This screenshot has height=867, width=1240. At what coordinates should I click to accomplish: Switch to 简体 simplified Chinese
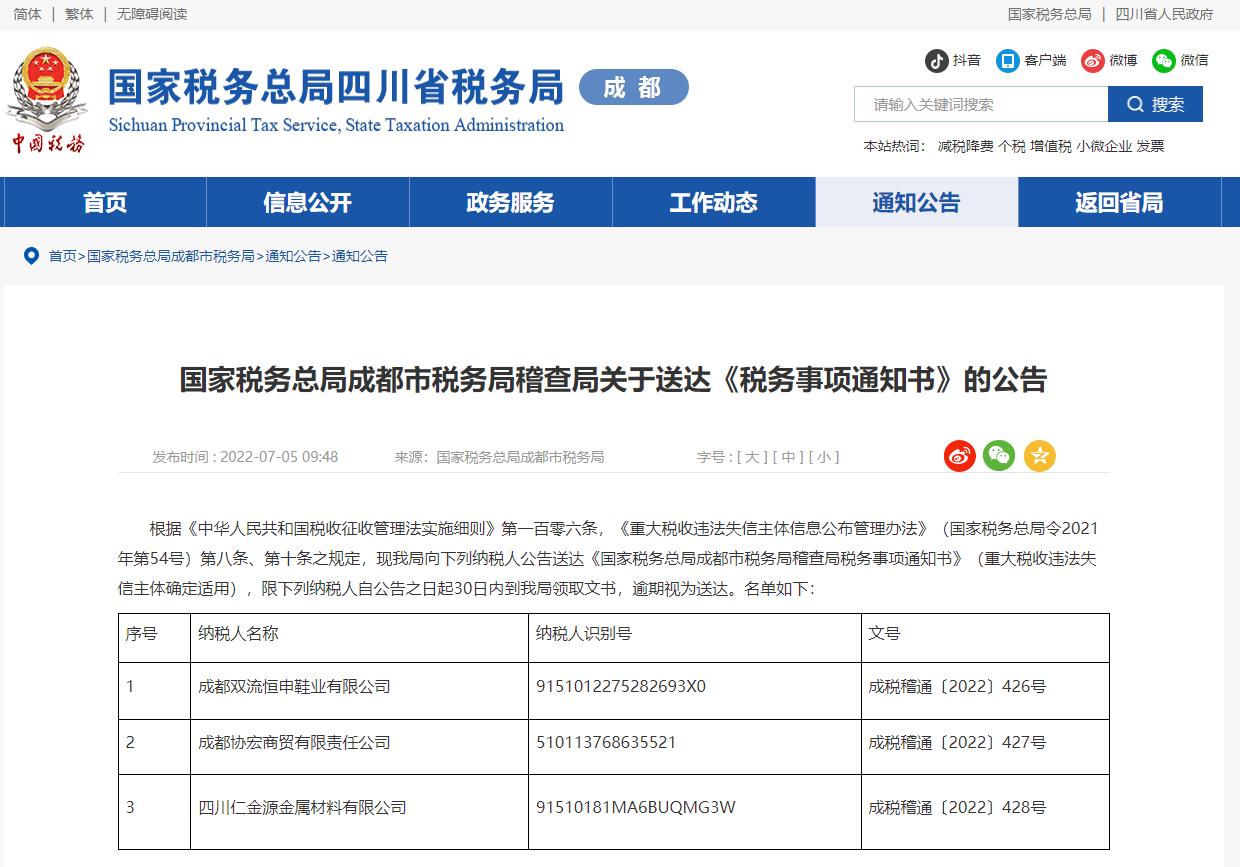(28, 14)
